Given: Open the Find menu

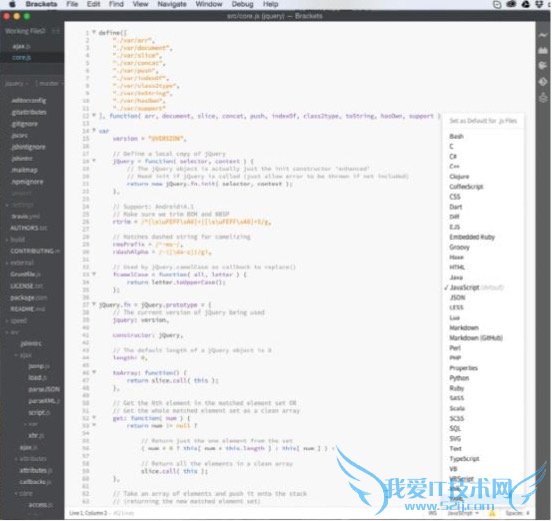Looking at the screenshot, I should [x=116, y=4].
